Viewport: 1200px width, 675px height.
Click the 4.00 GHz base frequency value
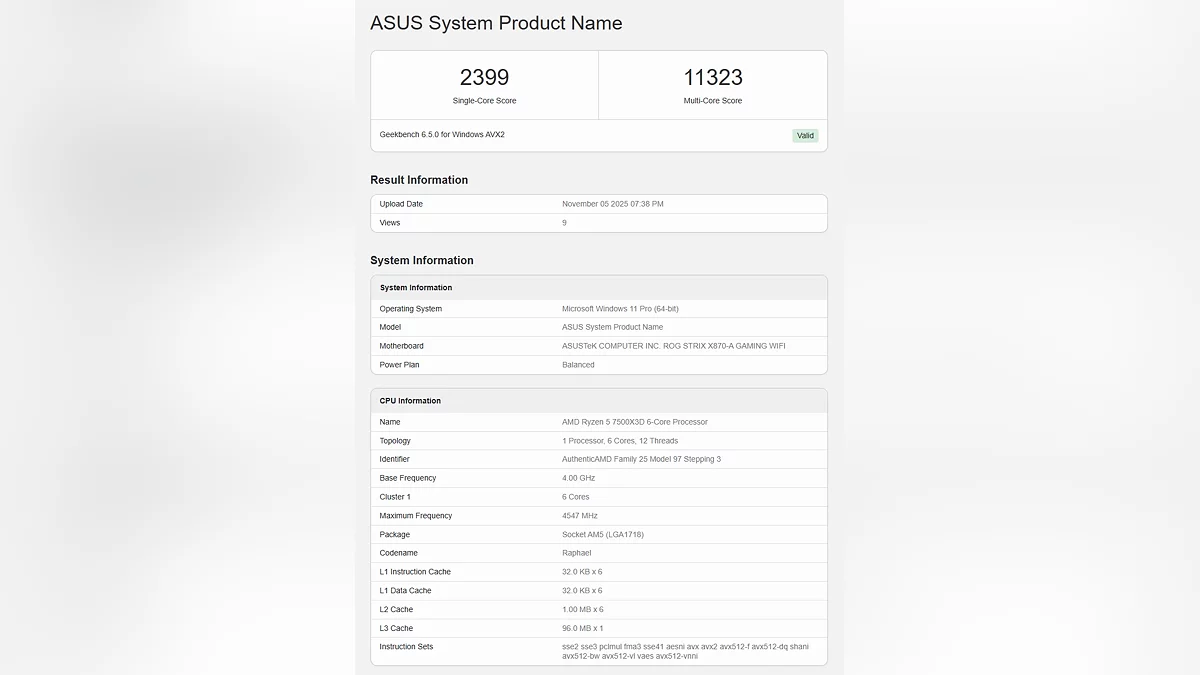[578, 478]
